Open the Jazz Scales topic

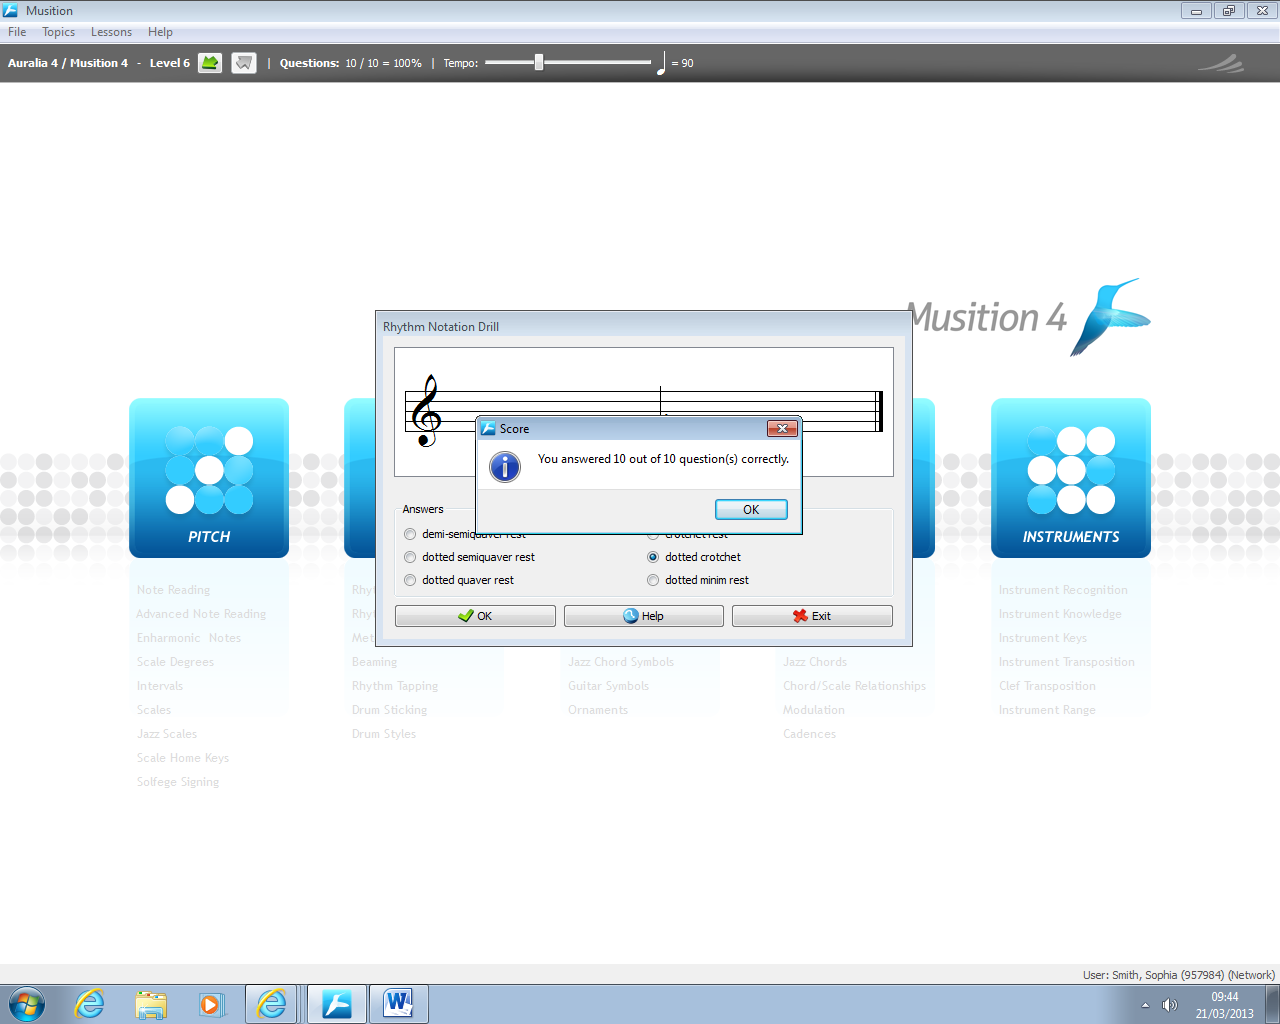point(167,734)
